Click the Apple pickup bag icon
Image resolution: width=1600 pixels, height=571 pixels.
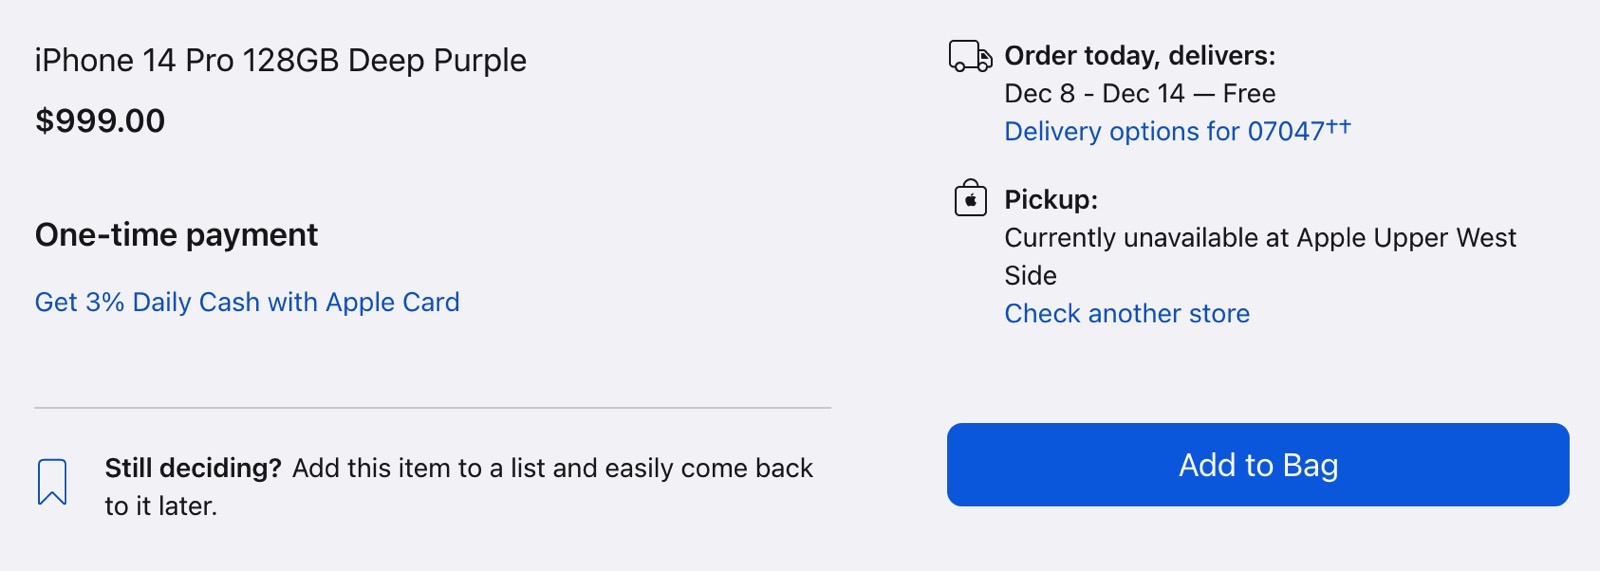[970, 198]
